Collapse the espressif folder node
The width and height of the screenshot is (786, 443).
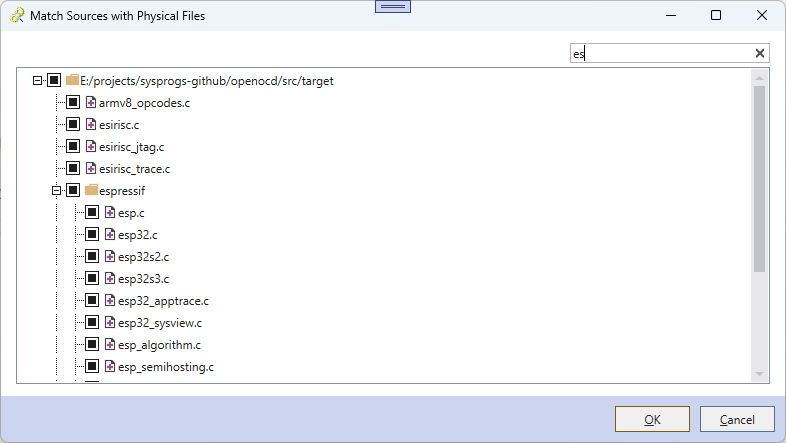coord(56,190)
